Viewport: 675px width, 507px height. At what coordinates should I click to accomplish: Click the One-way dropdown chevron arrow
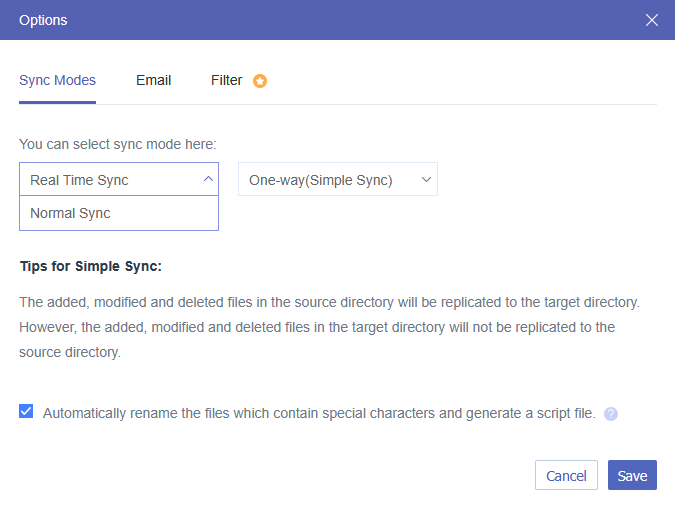coord(426,180)
